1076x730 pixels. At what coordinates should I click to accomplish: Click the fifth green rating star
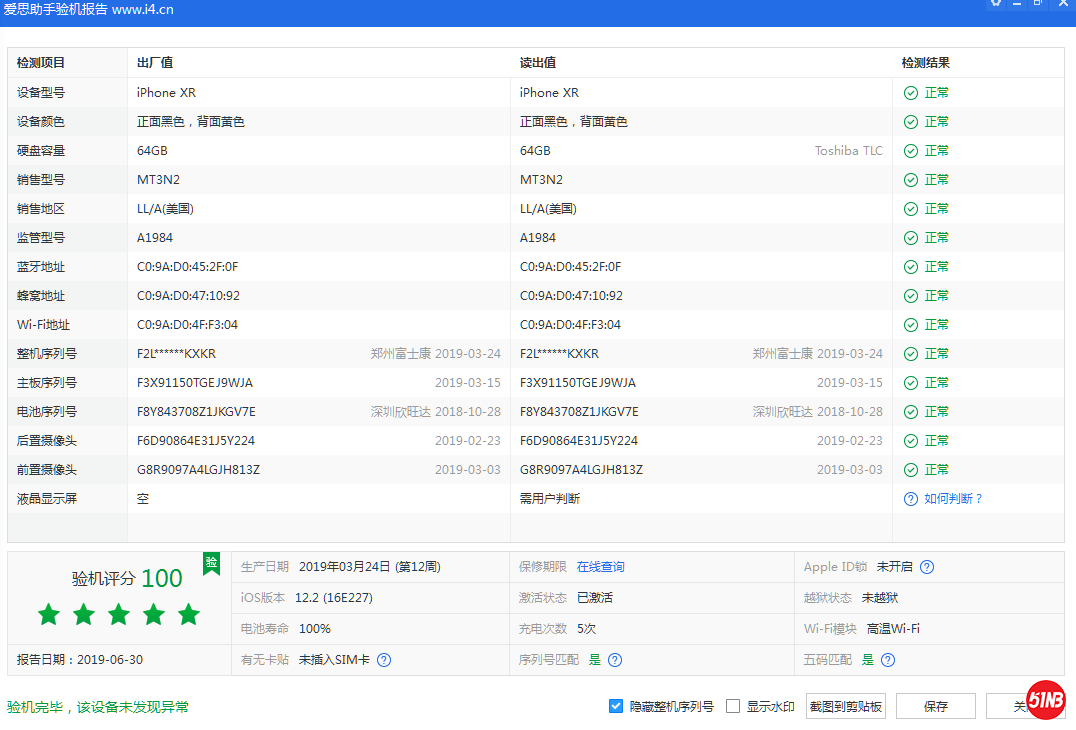189,614
